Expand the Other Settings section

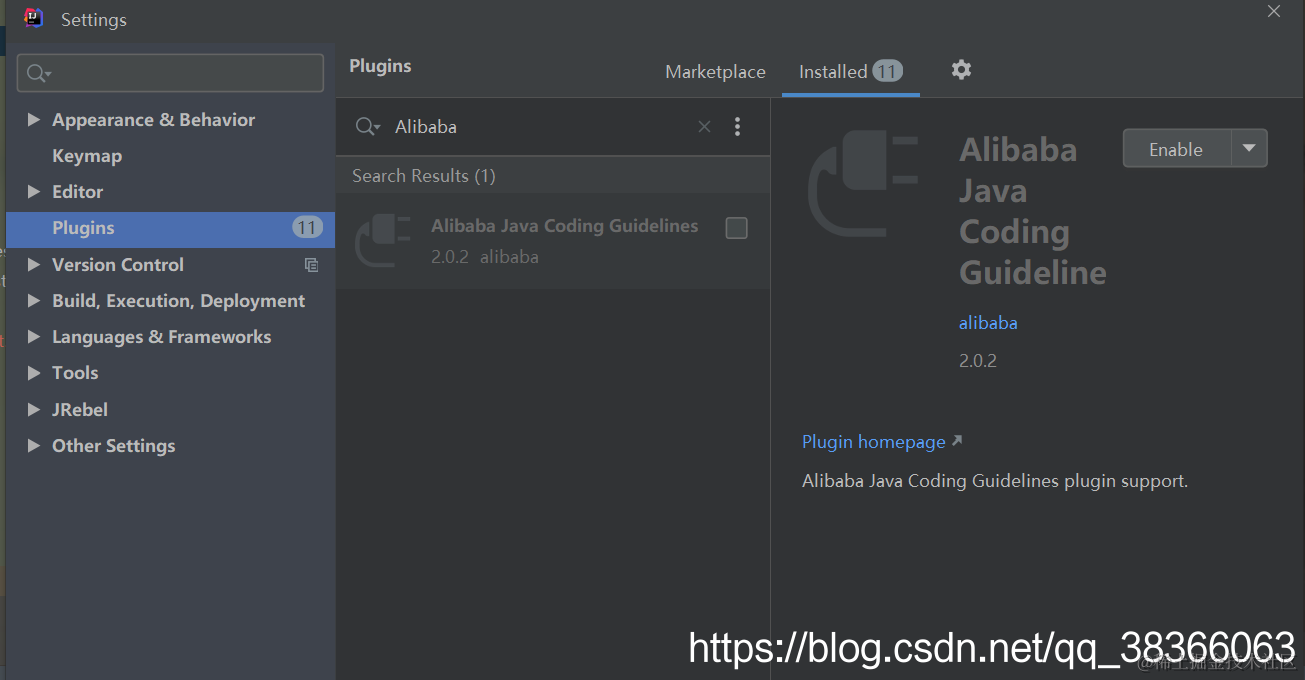click(34, 446)
